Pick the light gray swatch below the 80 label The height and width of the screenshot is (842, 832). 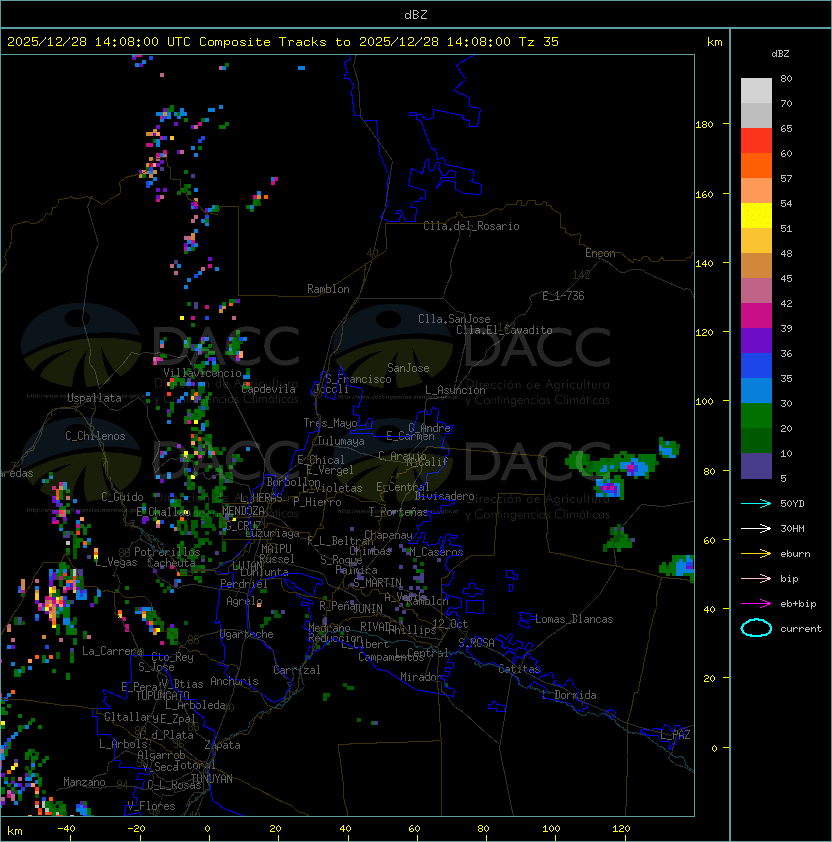coord(756,90)
